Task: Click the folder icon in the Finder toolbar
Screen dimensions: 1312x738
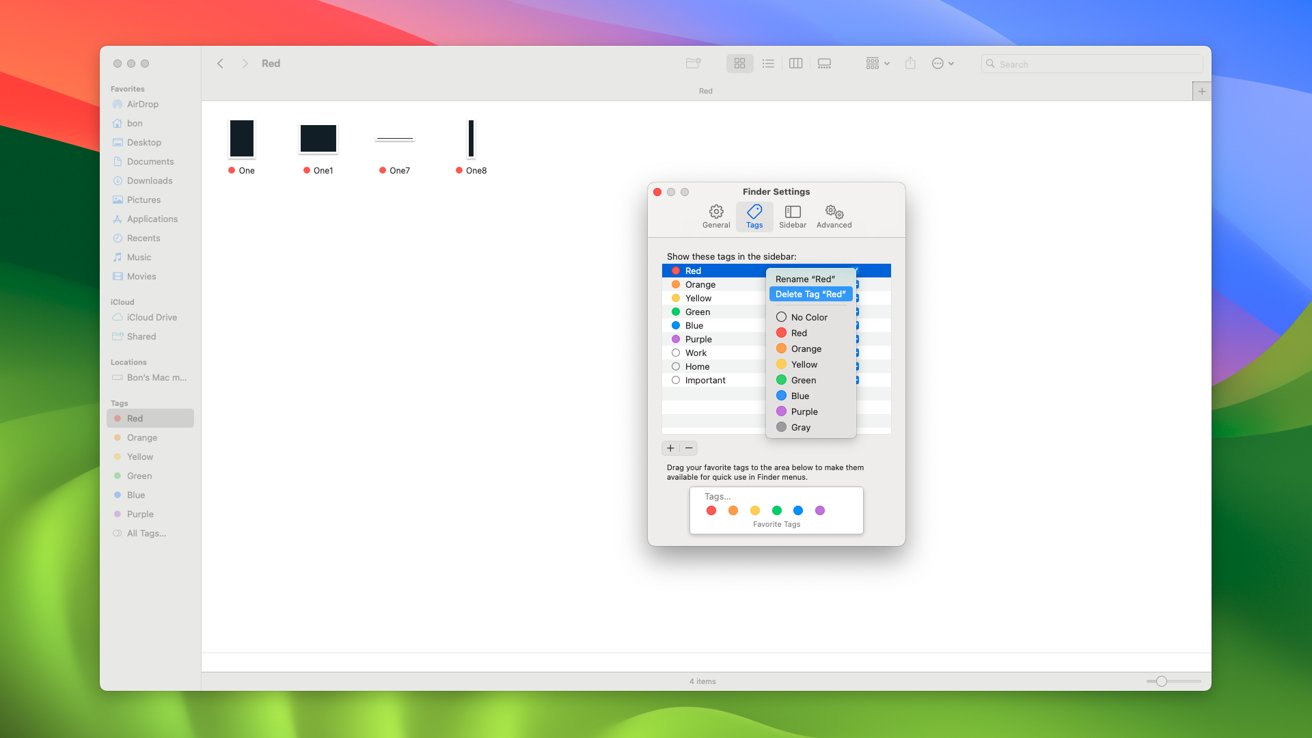Action: tap(693, 64)
